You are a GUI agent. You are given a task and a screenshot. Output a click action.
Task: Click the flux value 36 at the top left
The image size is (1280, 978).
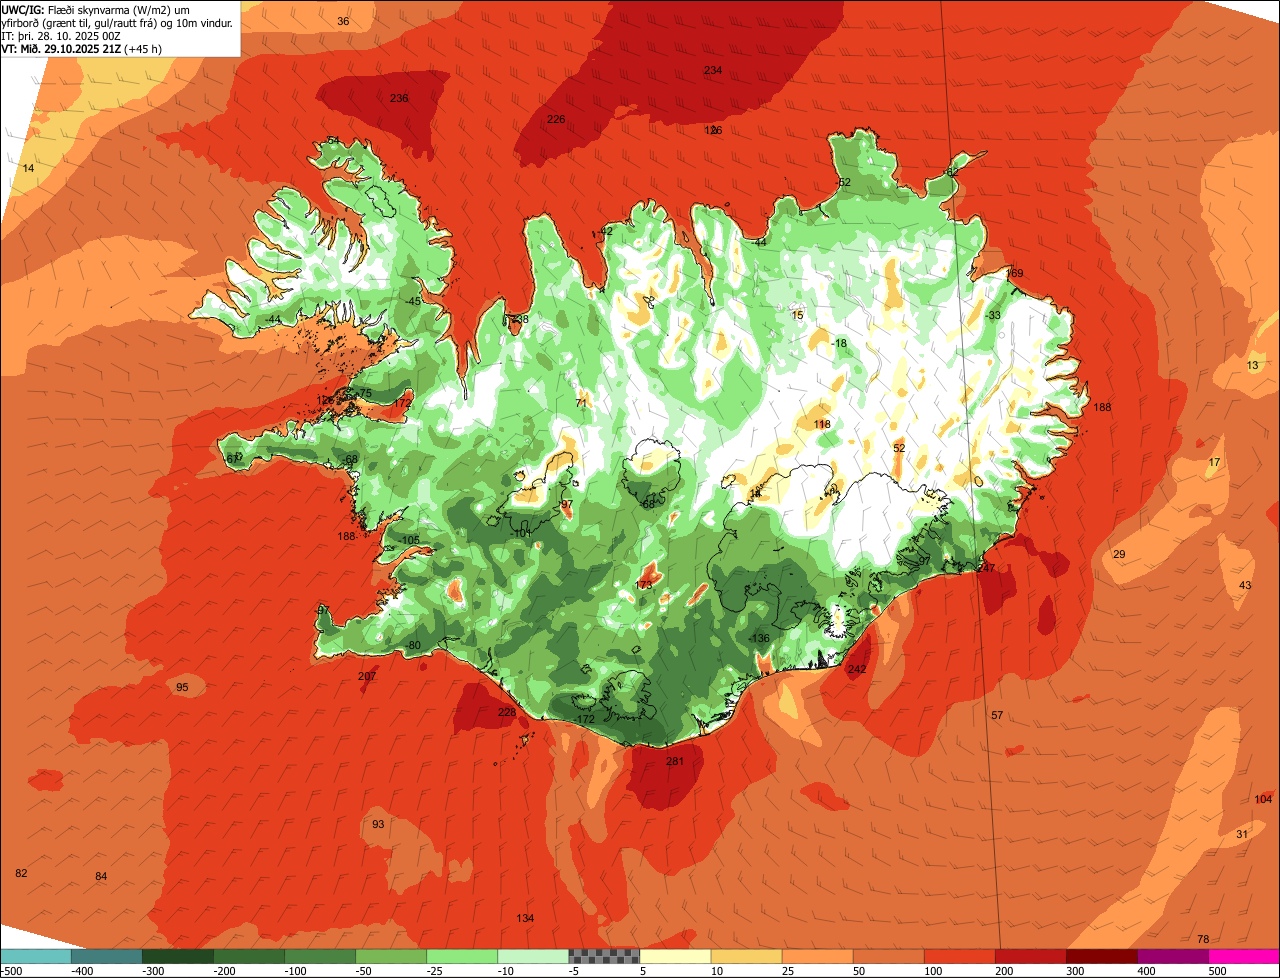point(343,21)
